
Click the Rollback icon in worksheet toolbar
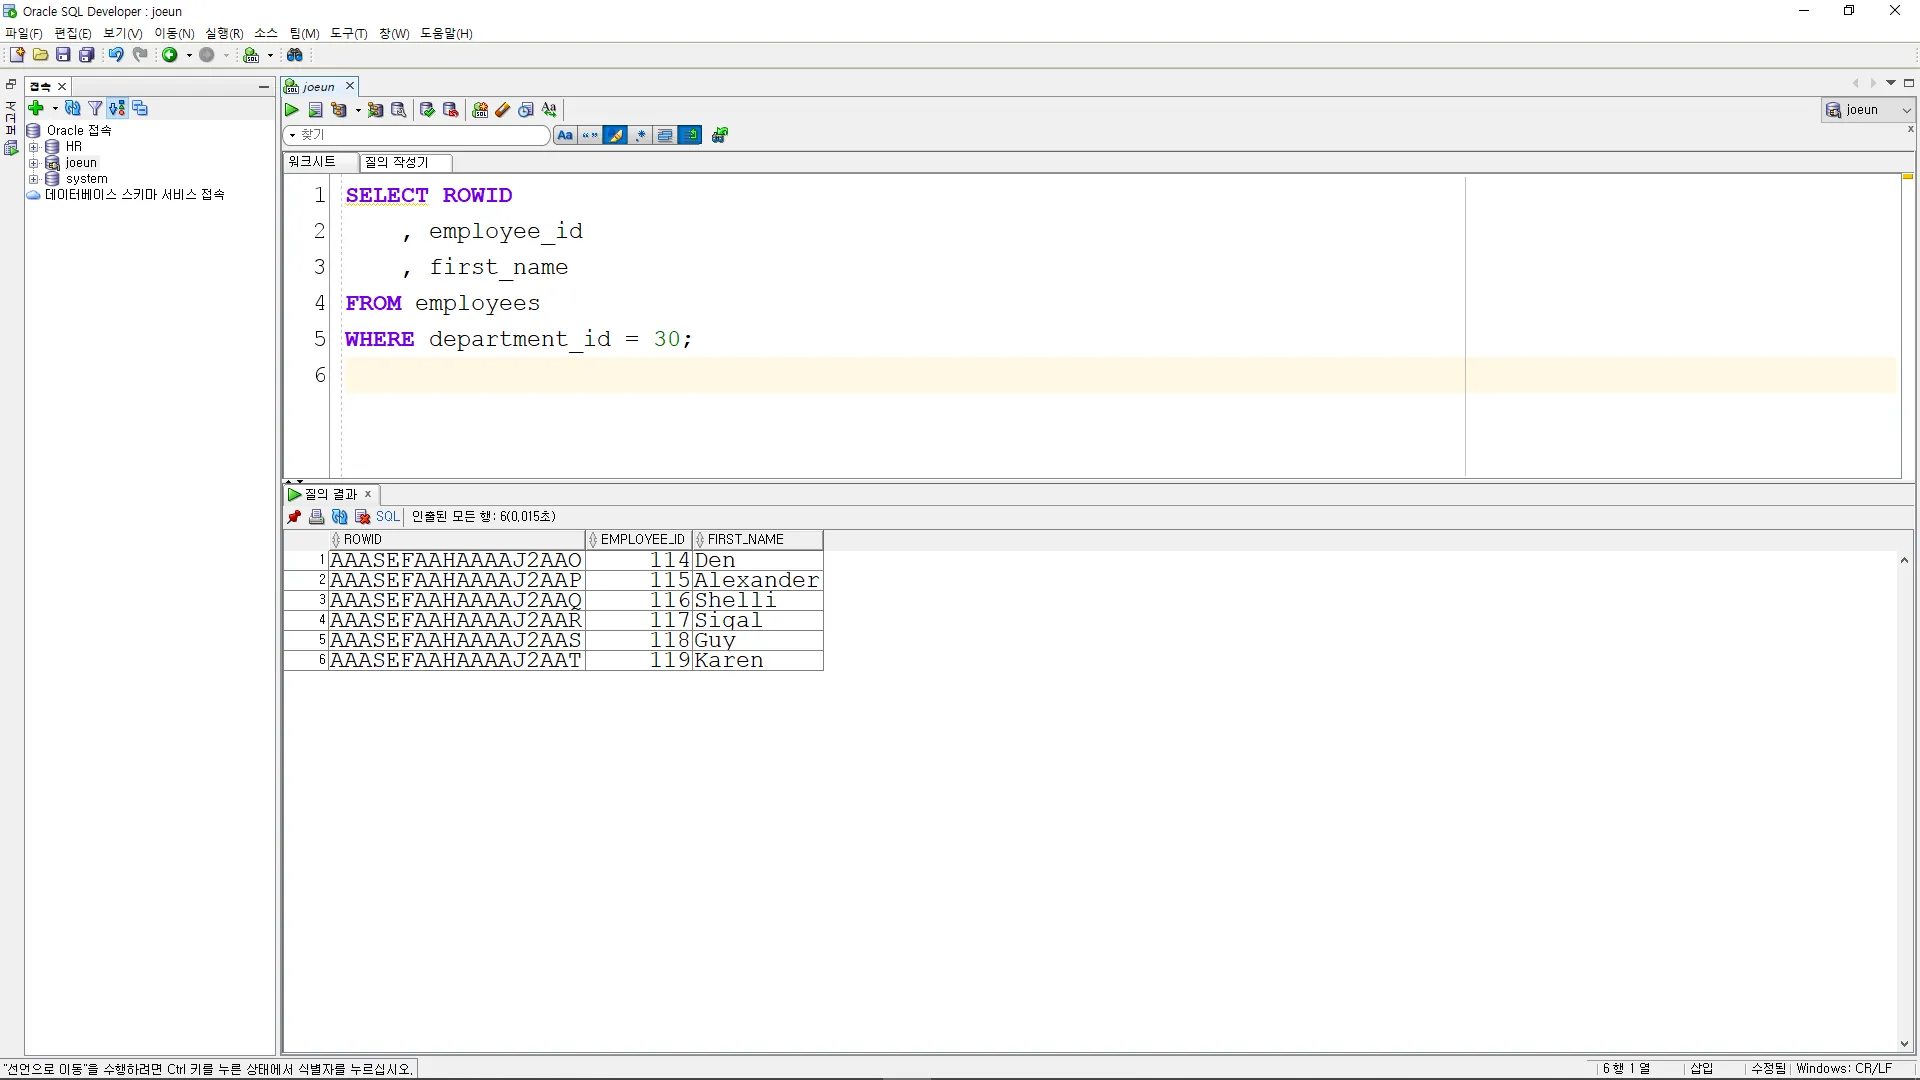tap(451, 110)
